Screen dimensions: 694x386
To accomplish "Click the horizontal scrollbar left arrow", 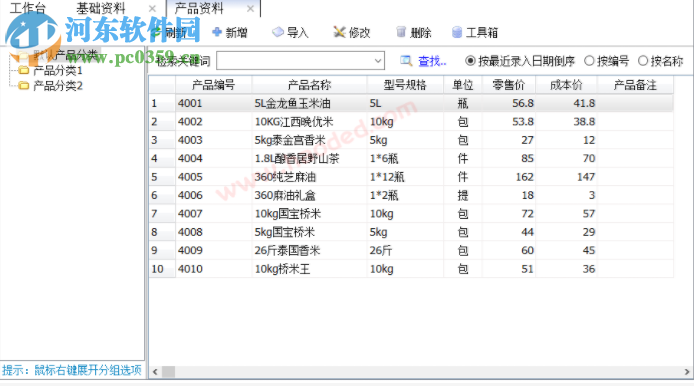I will pos(155,372).
